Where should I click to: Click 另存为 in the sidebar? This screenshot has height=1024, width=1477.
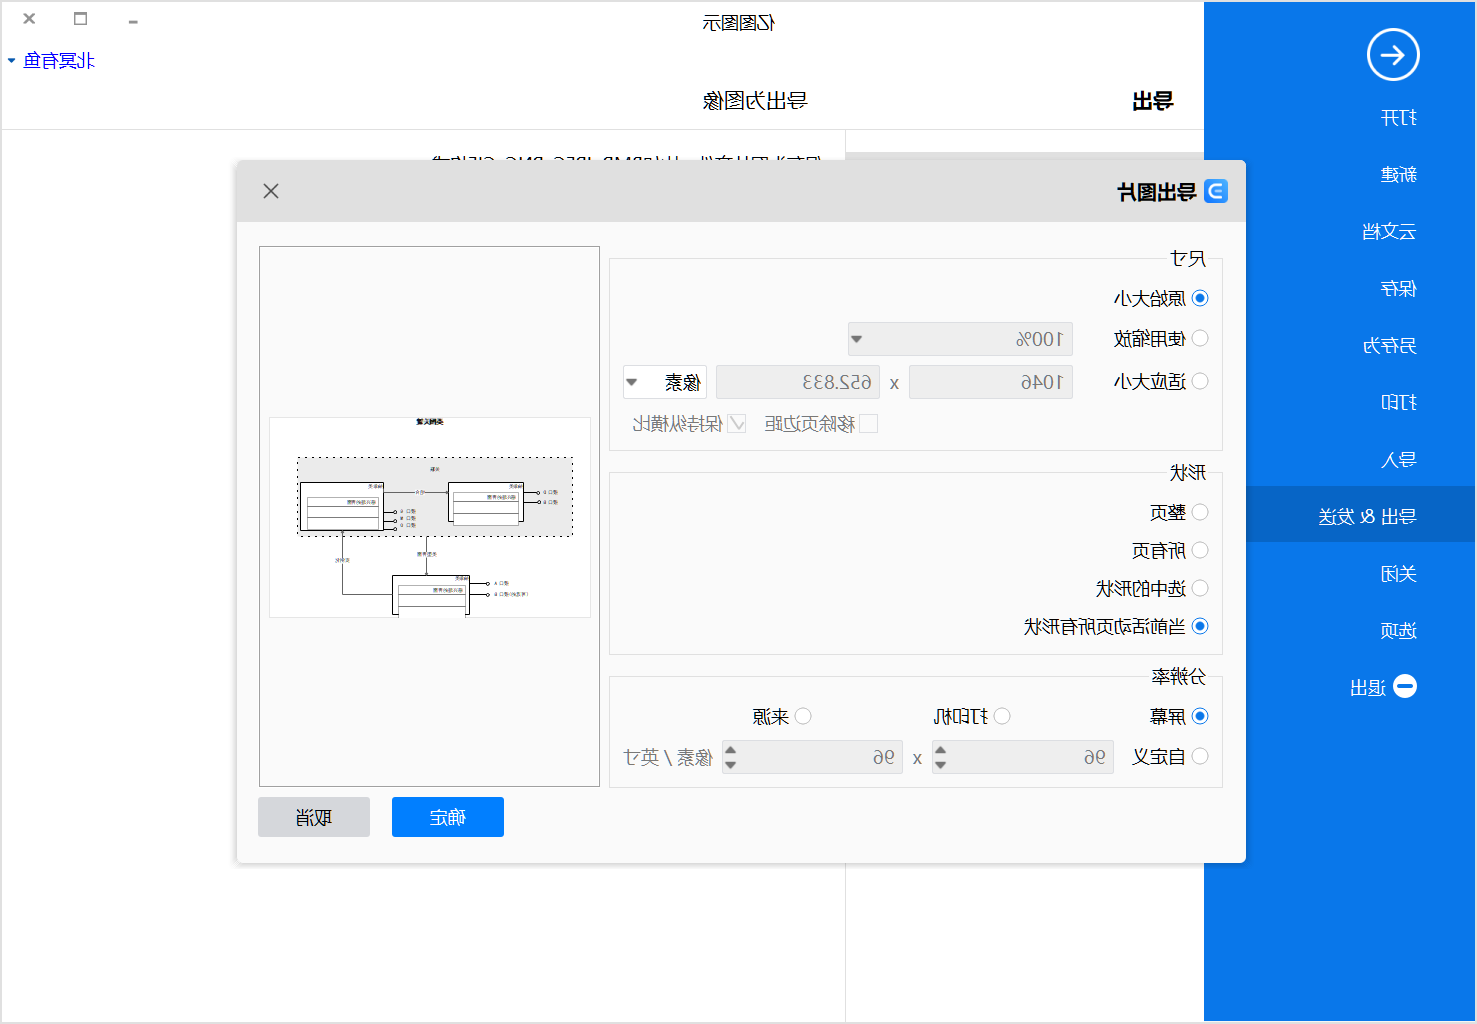1389,346
